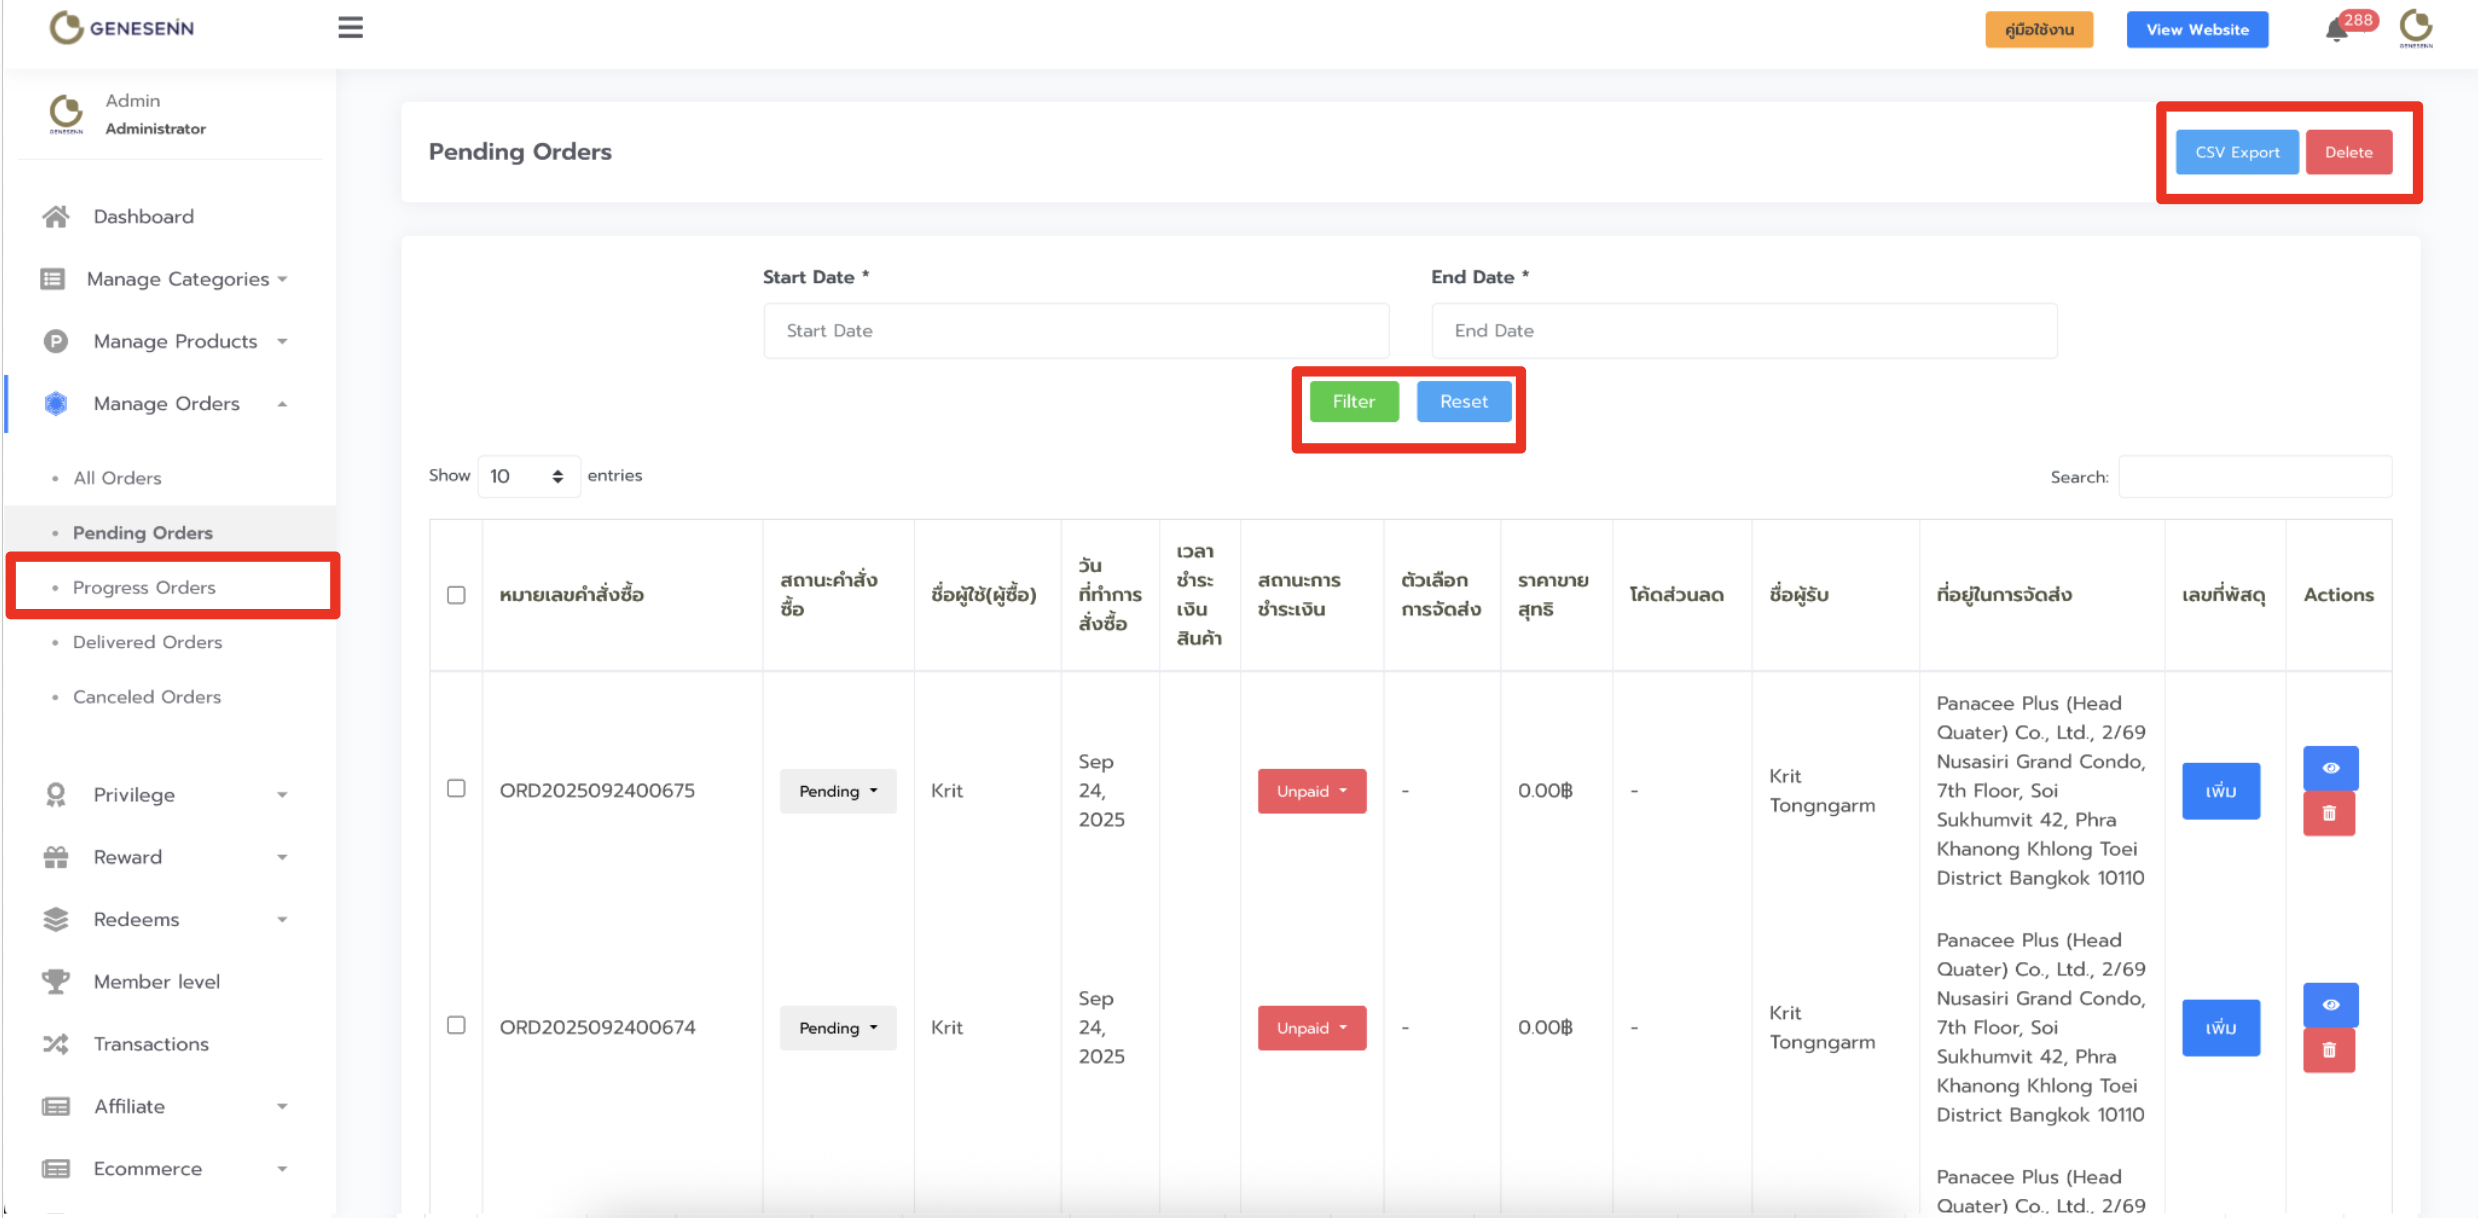
Task: Expand the Manage Products menu
Action: [175, 341]
